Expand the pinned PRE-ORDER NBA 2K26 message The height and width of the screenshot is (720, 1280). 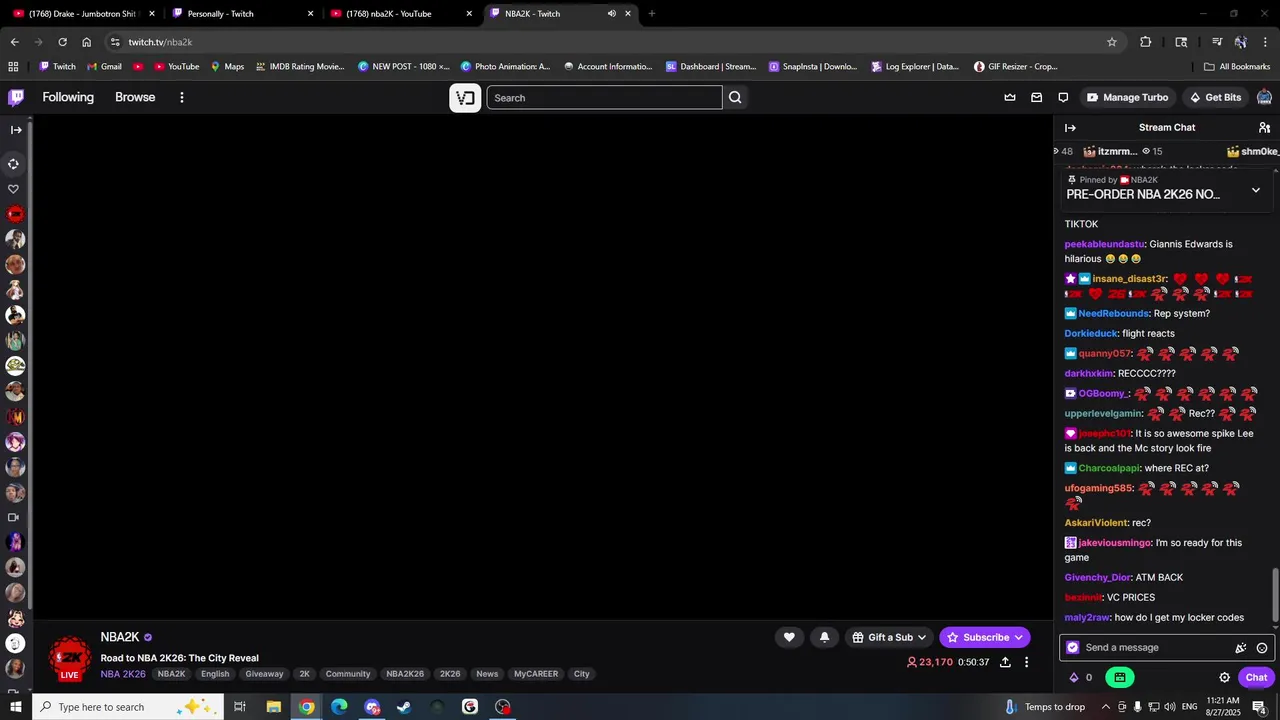tap(1256, 190)
